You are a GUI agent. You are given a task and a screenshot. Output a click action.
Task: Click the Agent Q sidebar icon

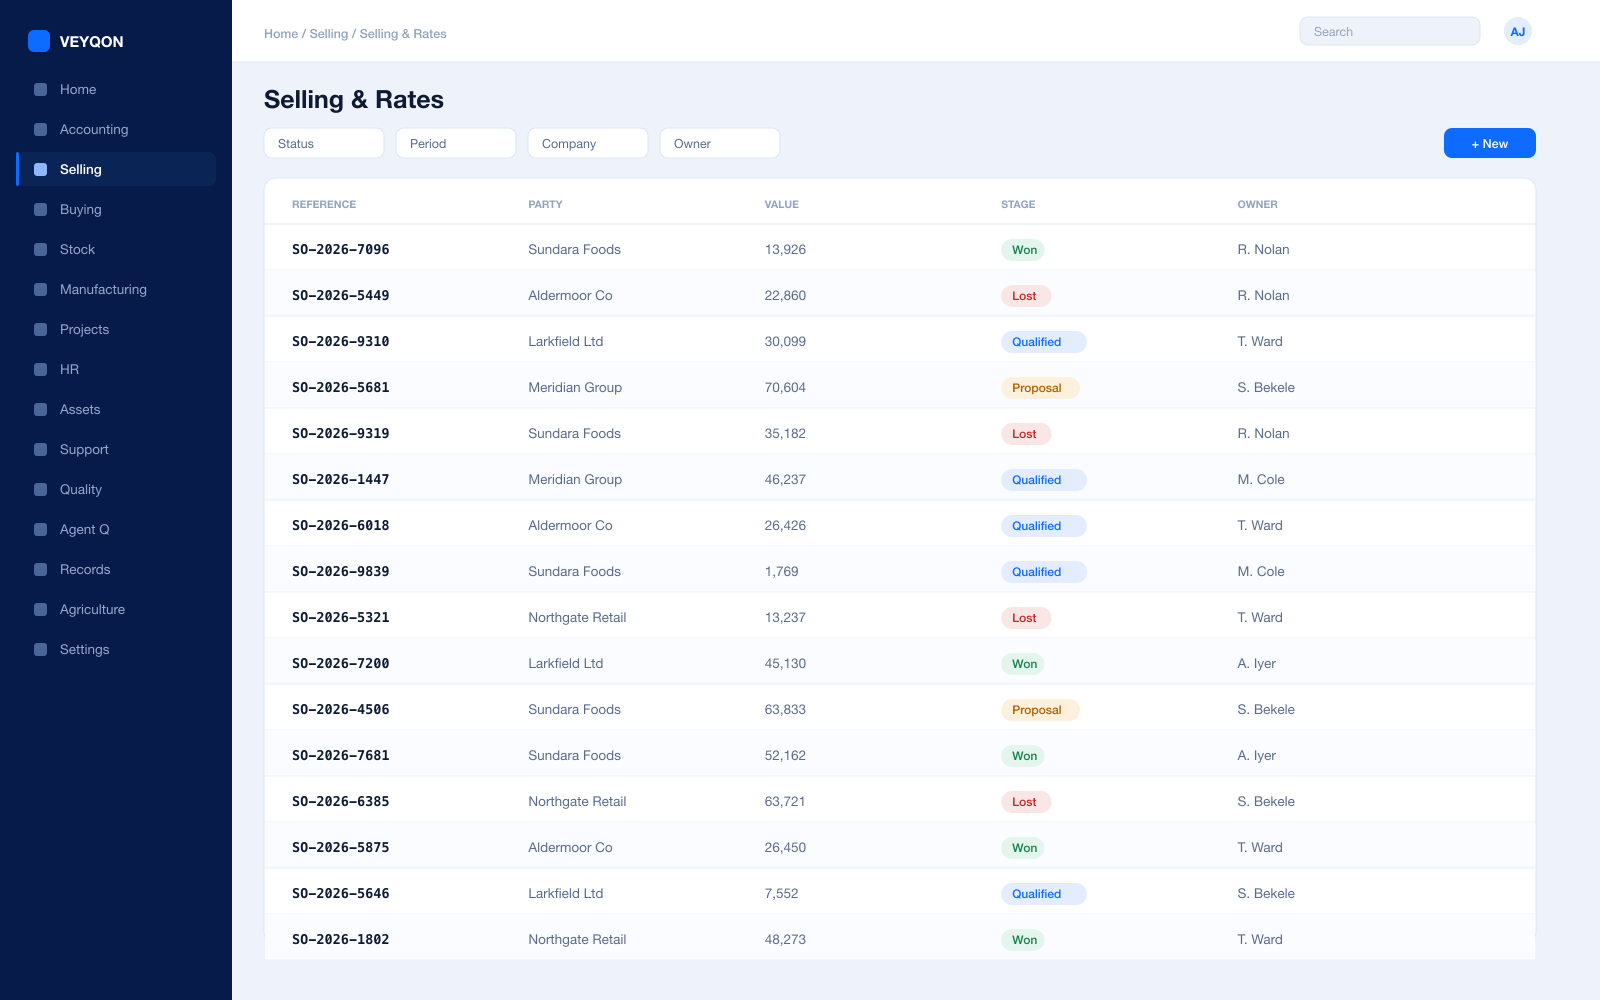tap(40, 529)
